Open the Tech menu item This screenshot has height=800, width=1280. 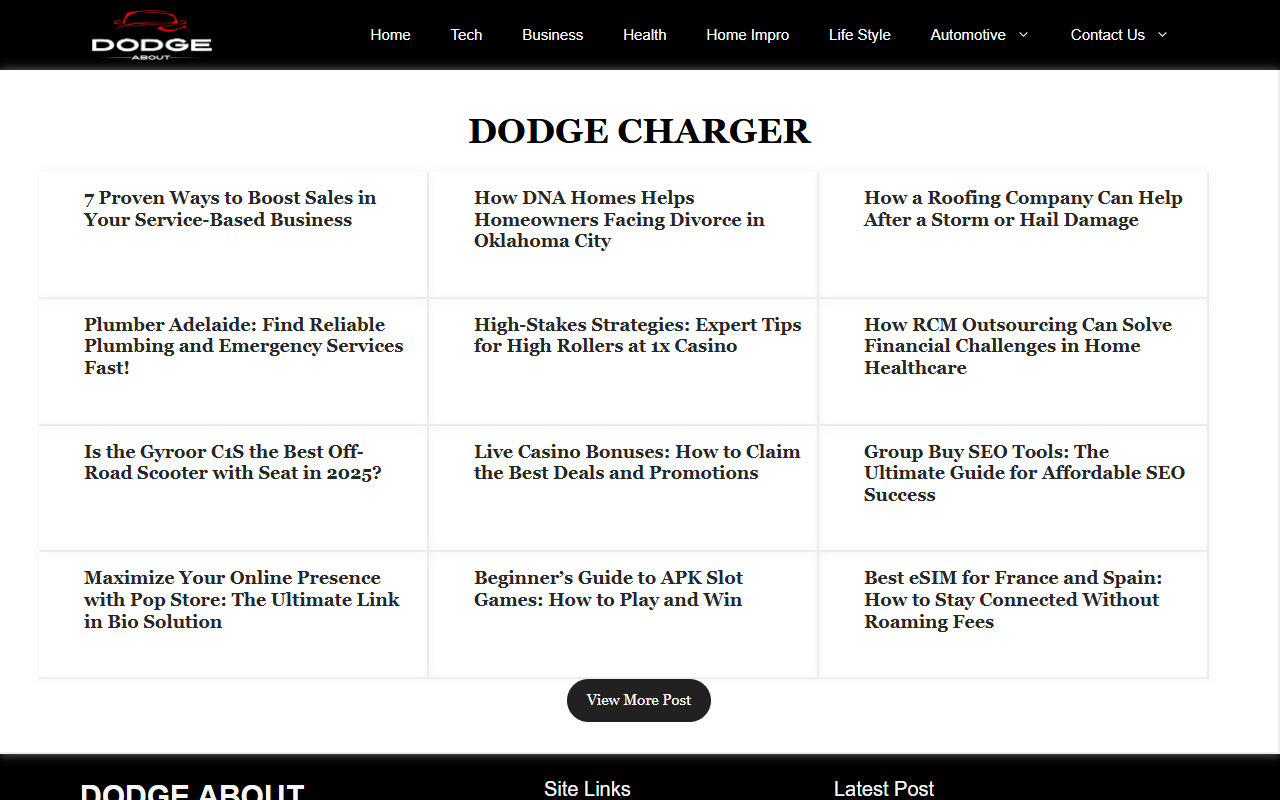466,35
